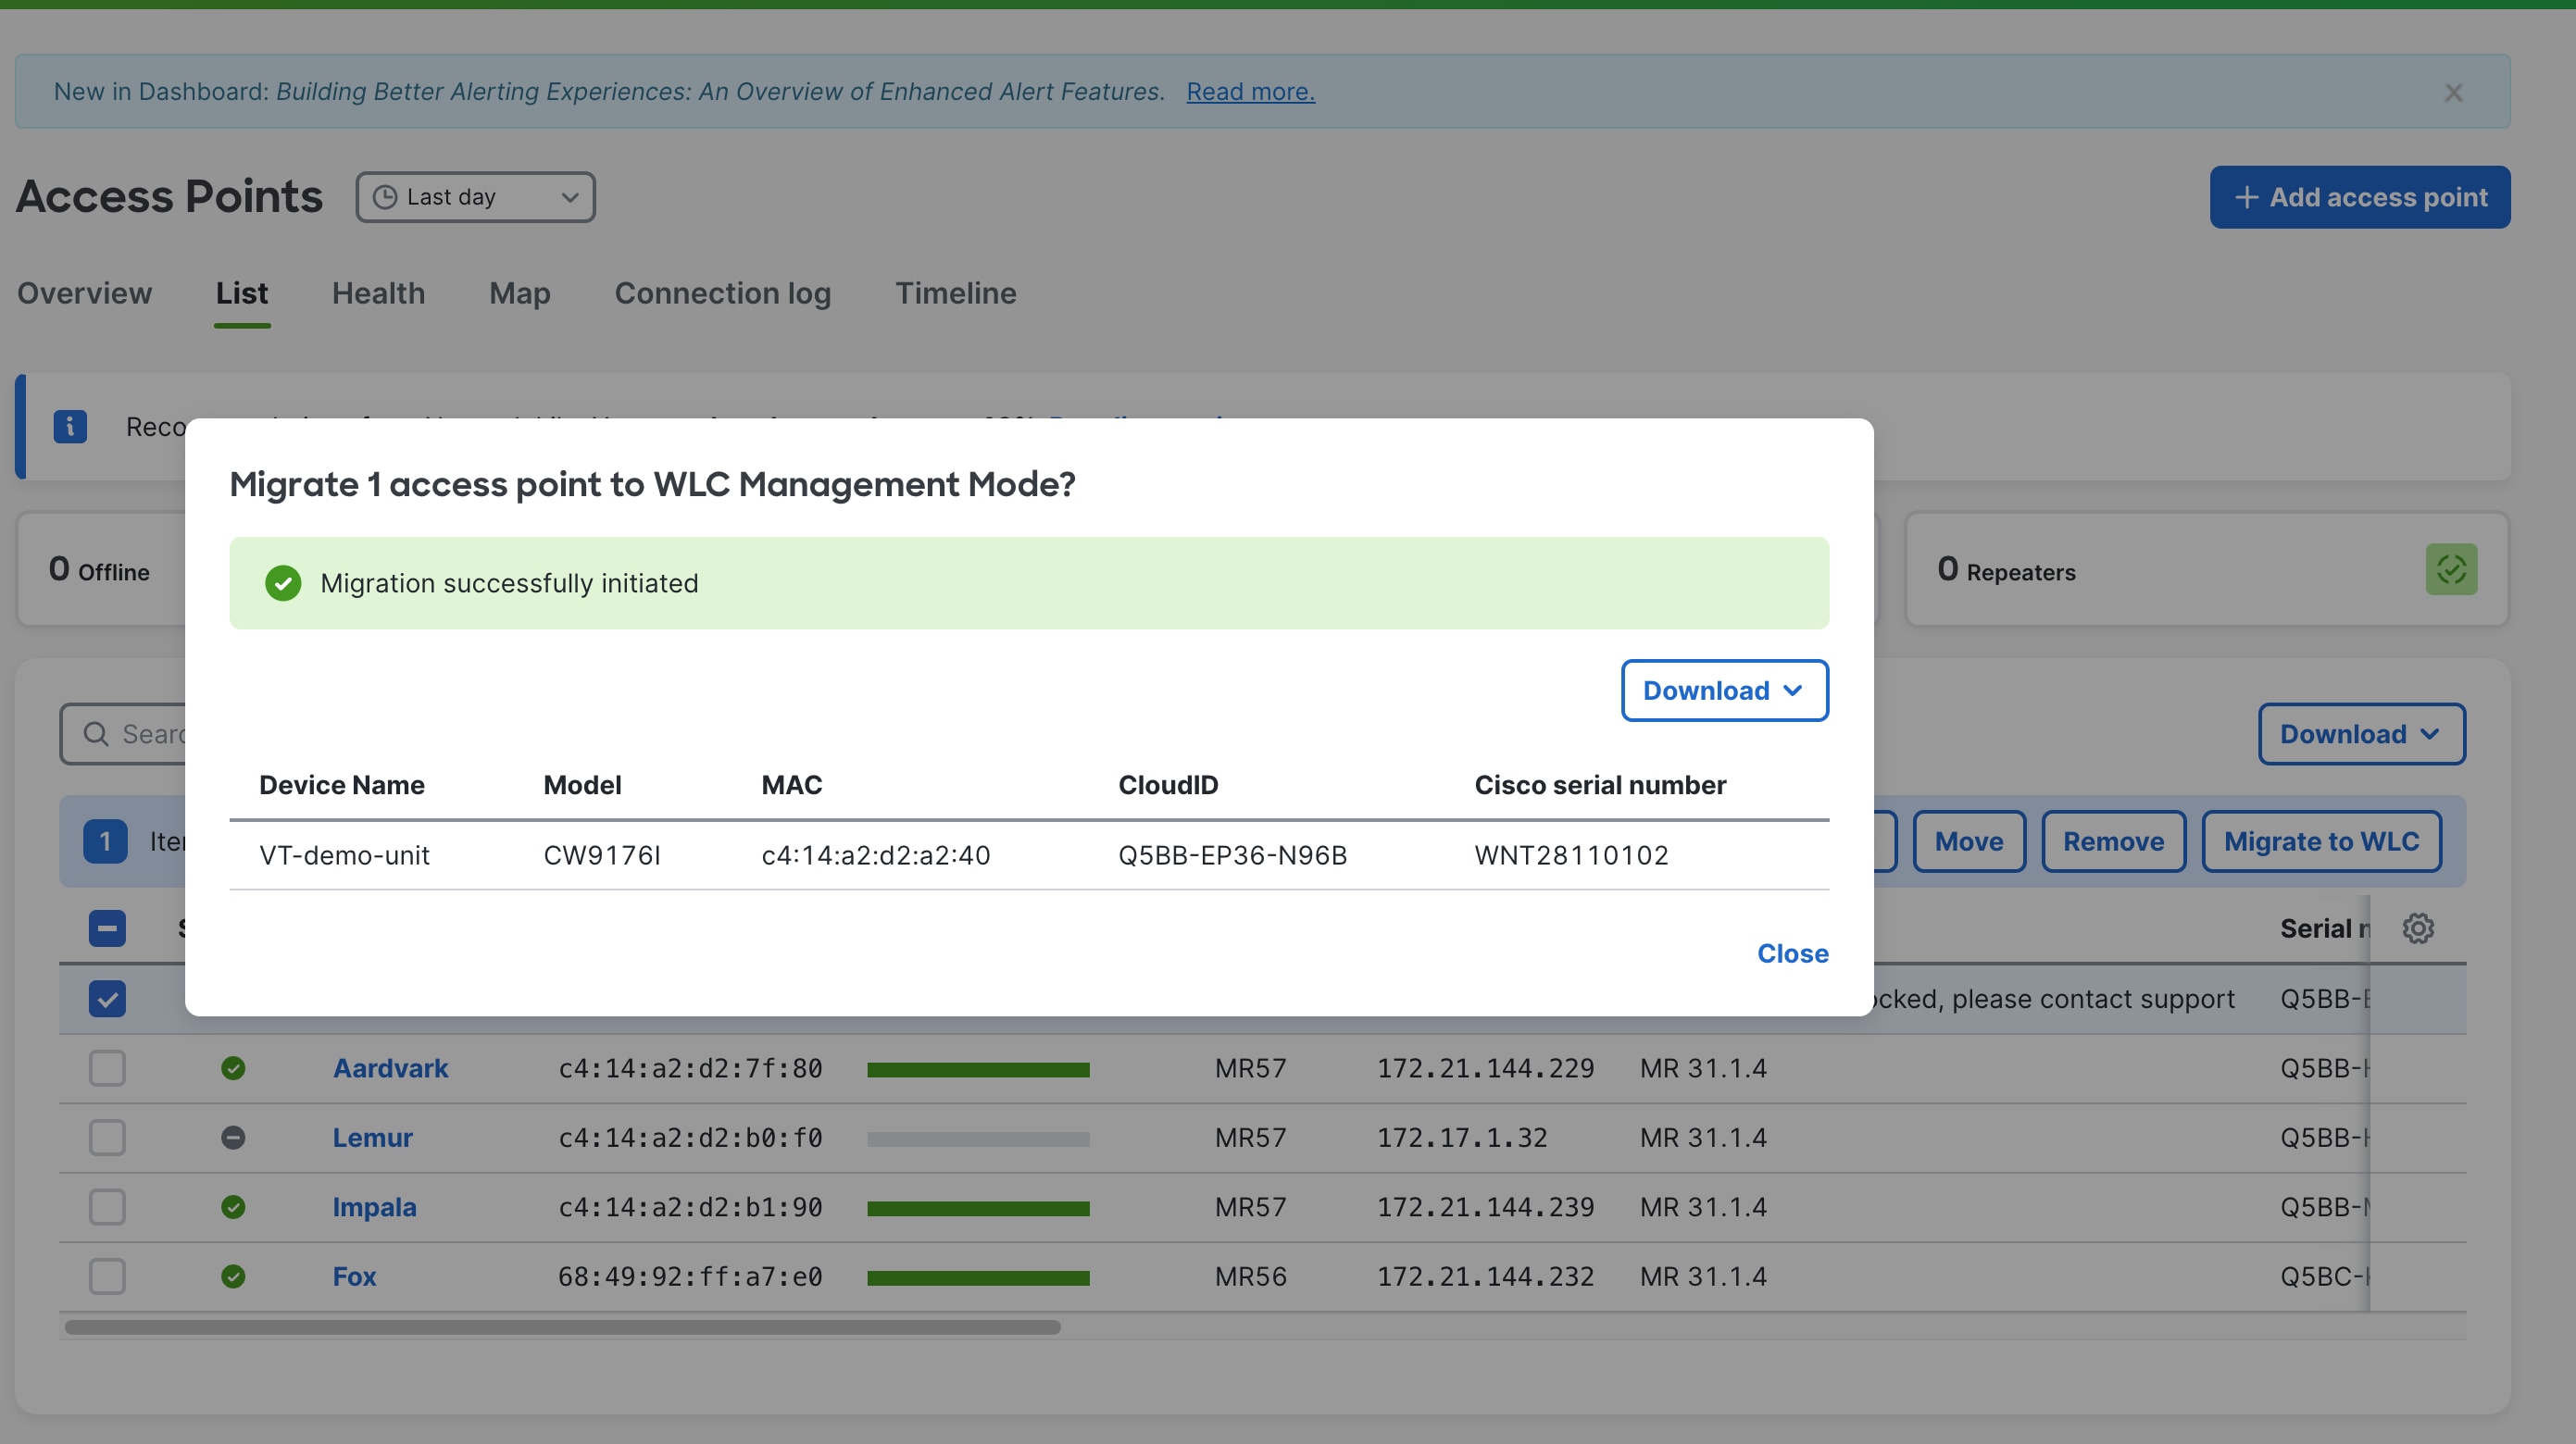2576x1444 pixels.
Task: Expand the Download dropdown in the dialog
Action: coord(1724,690)
